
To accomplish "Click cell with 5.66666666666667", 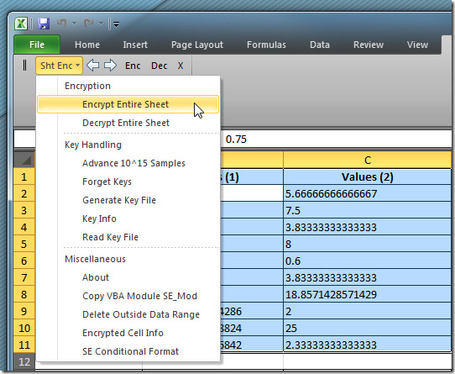I will click(x=367, y=194).
